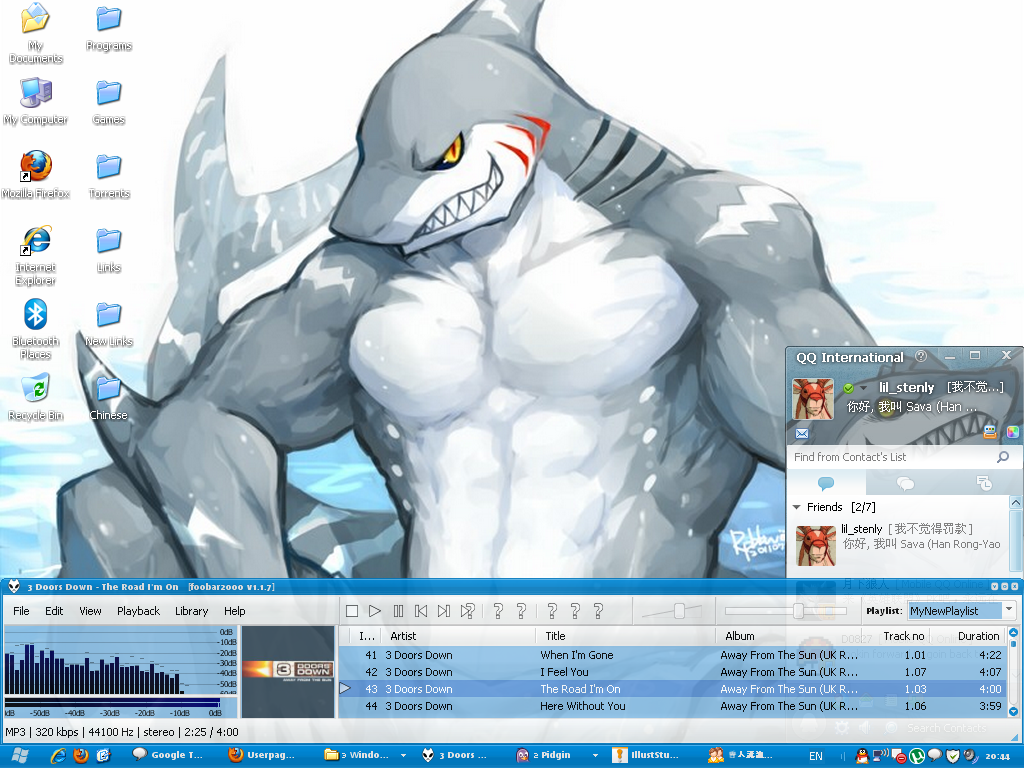
Task: Click the Play button in foobar2000 toolbar
Action: pyautogui.click(x=375, y=611)
